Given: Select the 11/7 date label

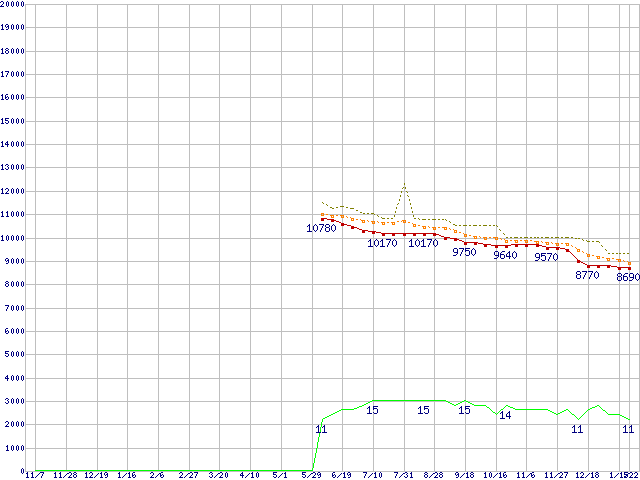Looking at the screenshot, I should [34, 476].
